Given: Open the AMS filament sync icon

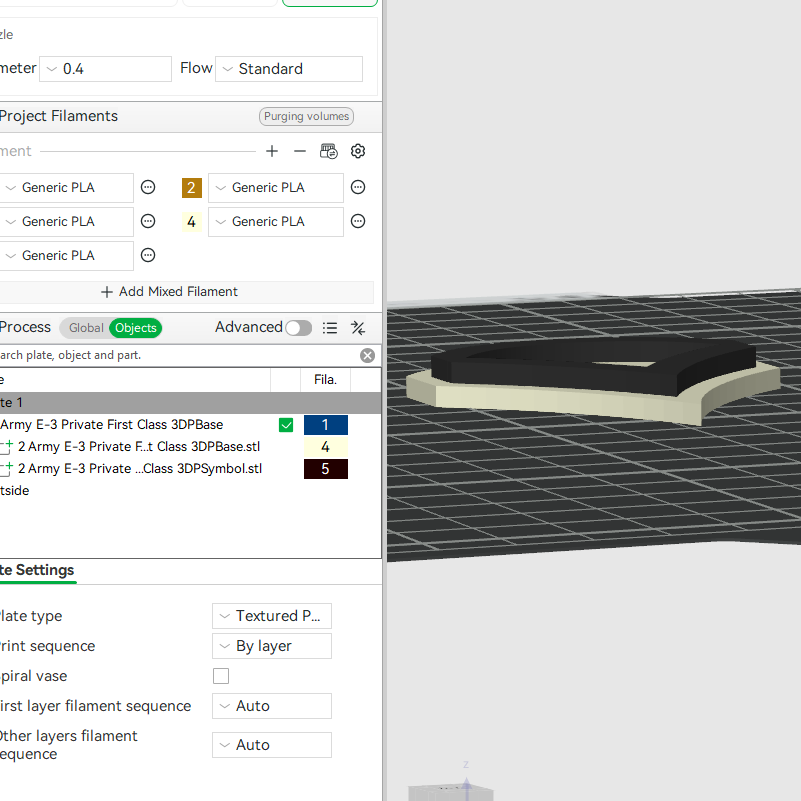Looking at the screenshot, I should pos(328,151).
